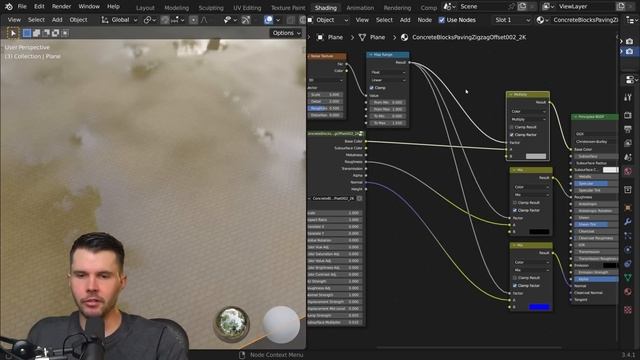The height and width of the screenshot is (360, 640).
Task: Switch to the UV Editing workspace tab
Action: (x=247, y=8)
